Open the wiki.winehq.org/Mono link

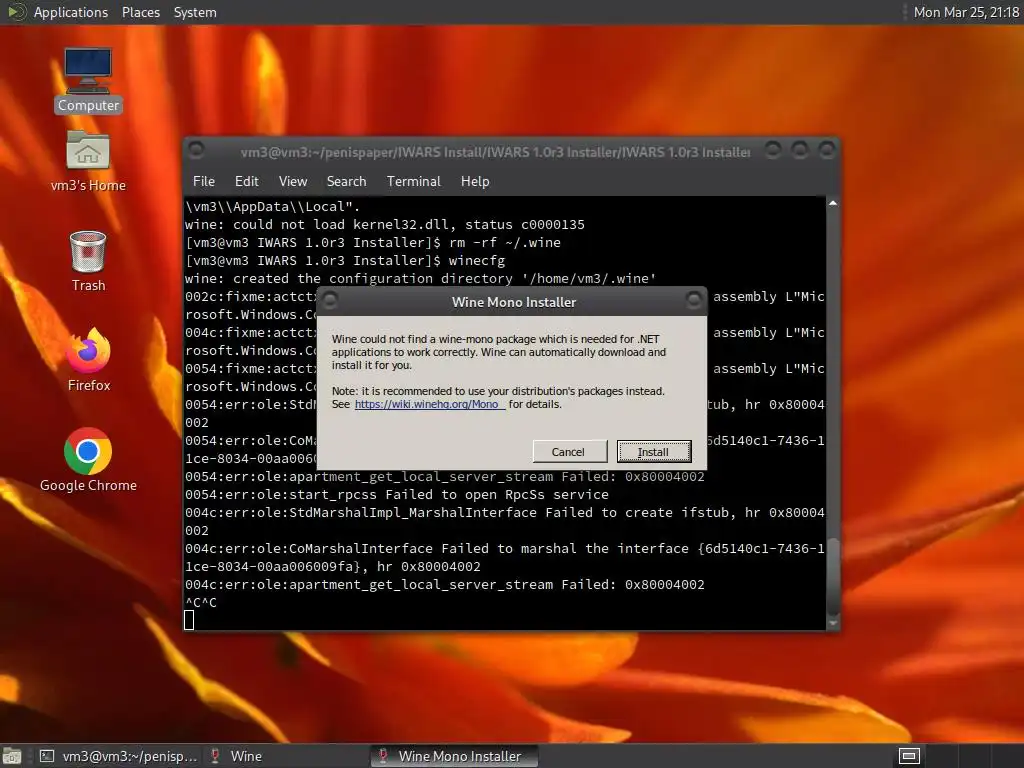click(430, 404)
